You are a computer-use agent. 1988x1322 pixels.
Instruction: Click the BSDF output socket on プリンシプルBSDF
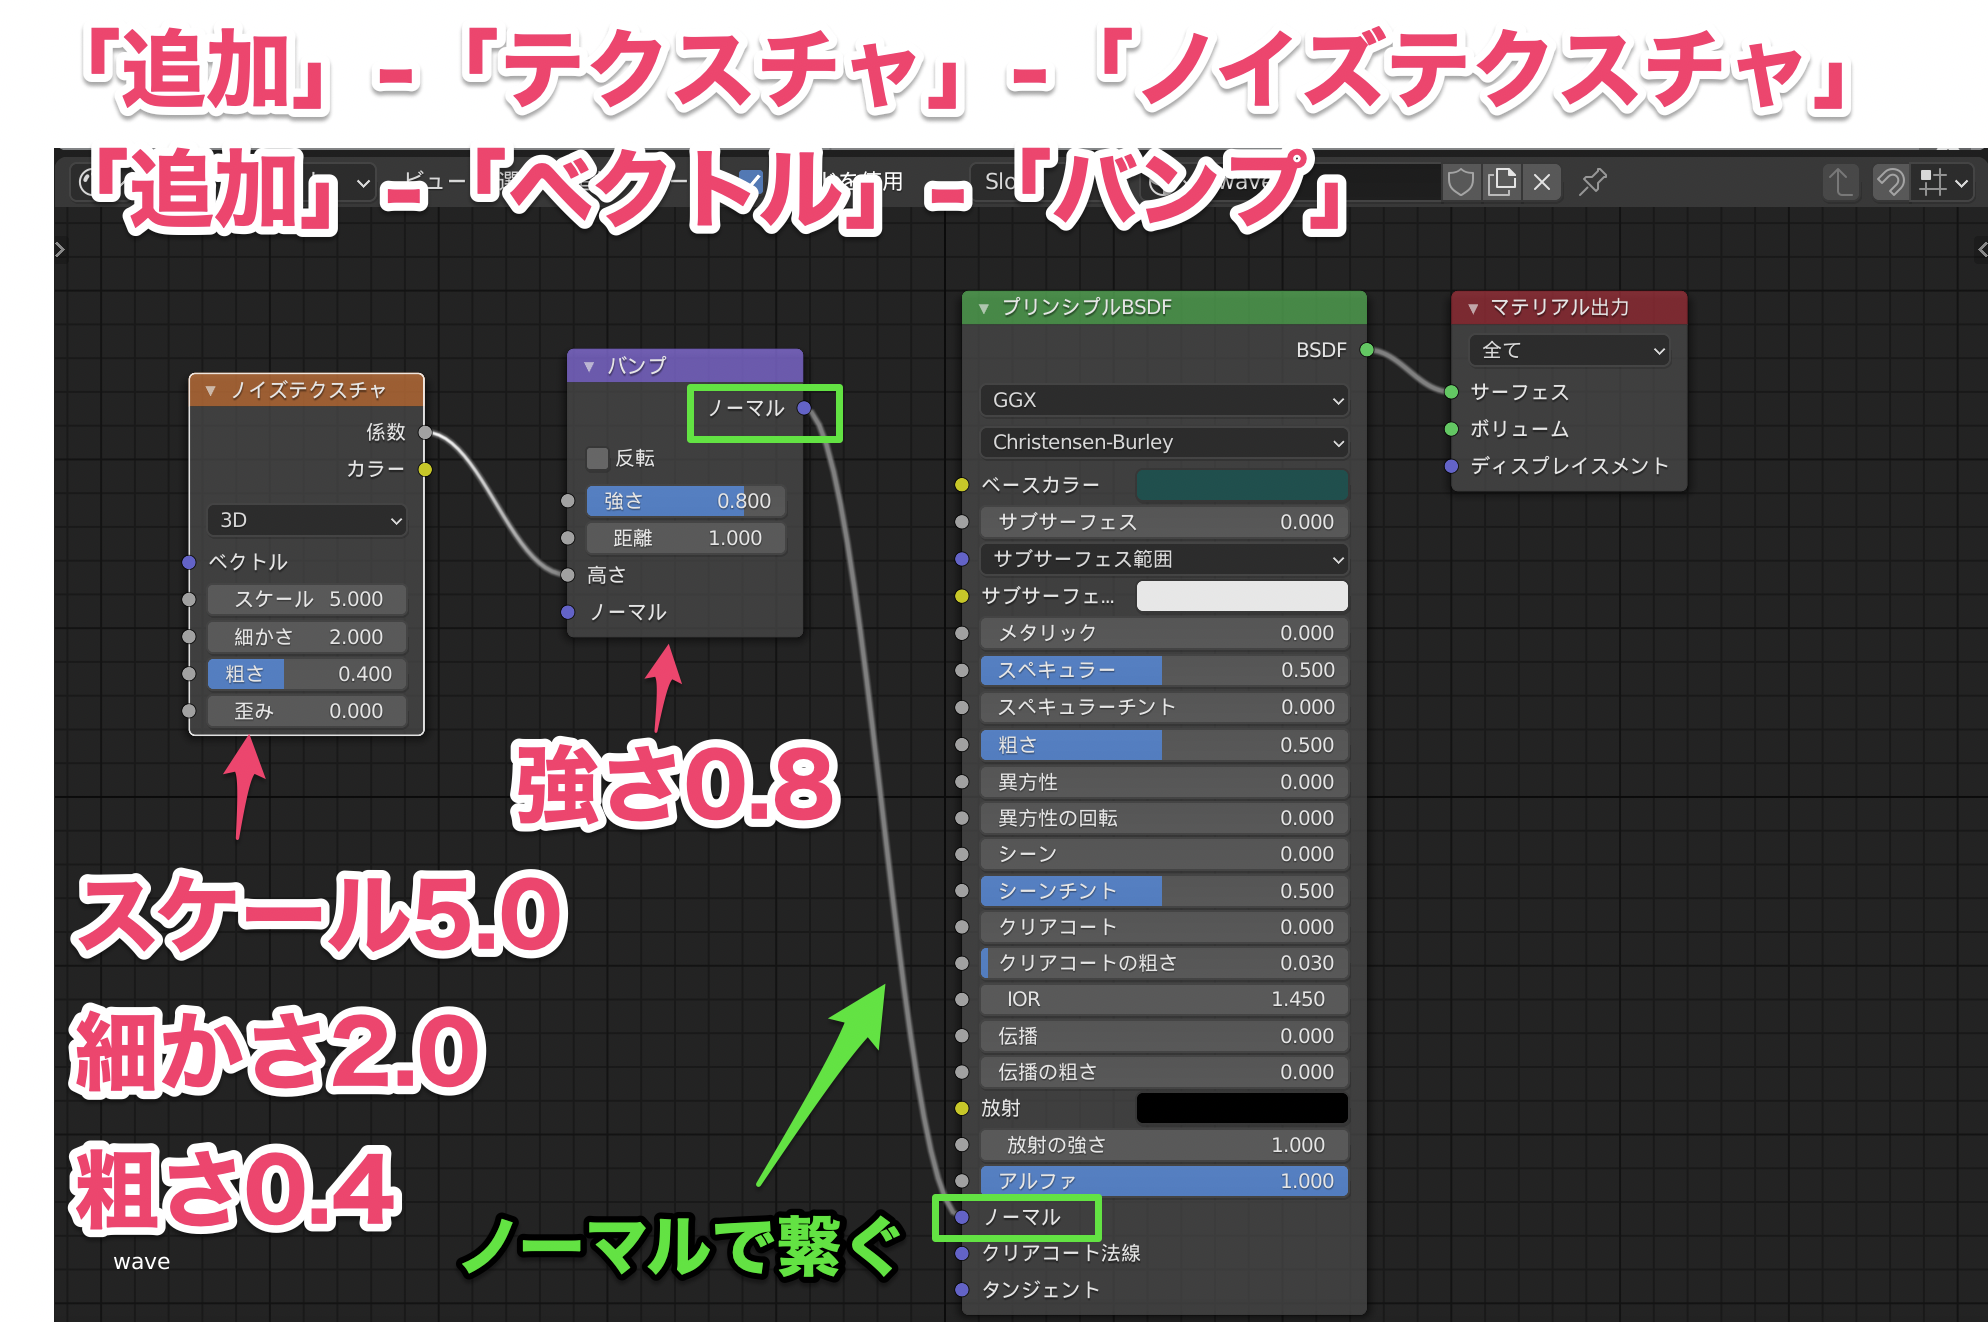tap(1366, 350)
